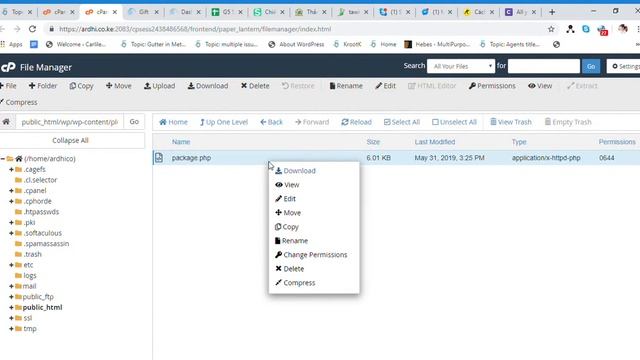Expand the public_html folder node

click(11, 307)
